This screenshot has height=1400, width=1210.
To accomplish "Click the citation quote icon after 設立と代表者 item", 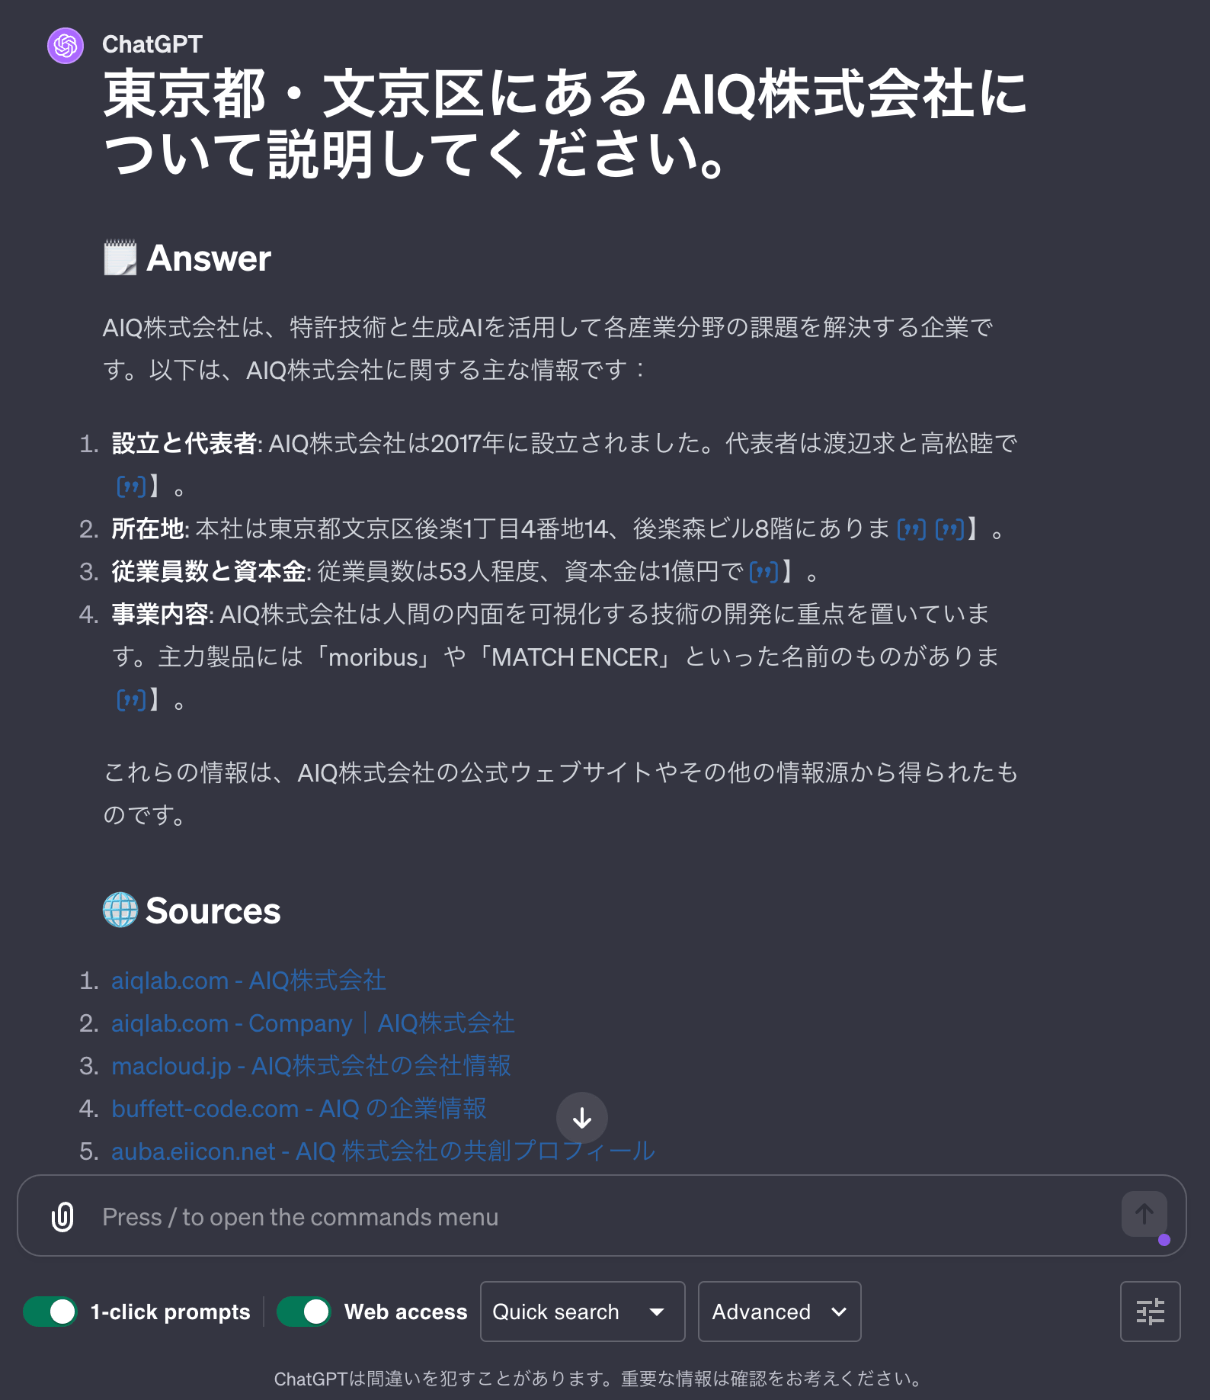I will click(131, 486).
